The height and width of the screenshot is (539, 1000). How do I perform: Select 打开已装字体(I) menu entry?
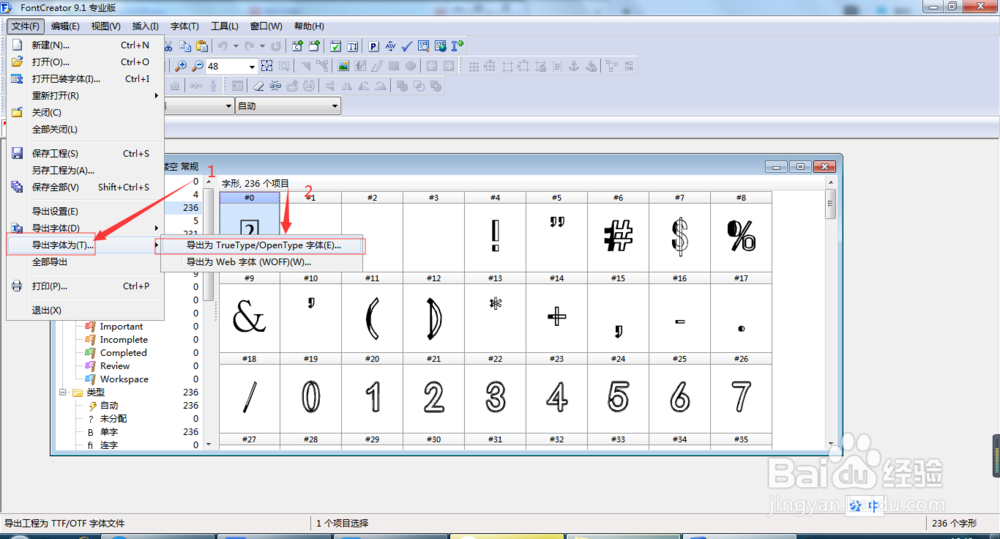(85, 79)
